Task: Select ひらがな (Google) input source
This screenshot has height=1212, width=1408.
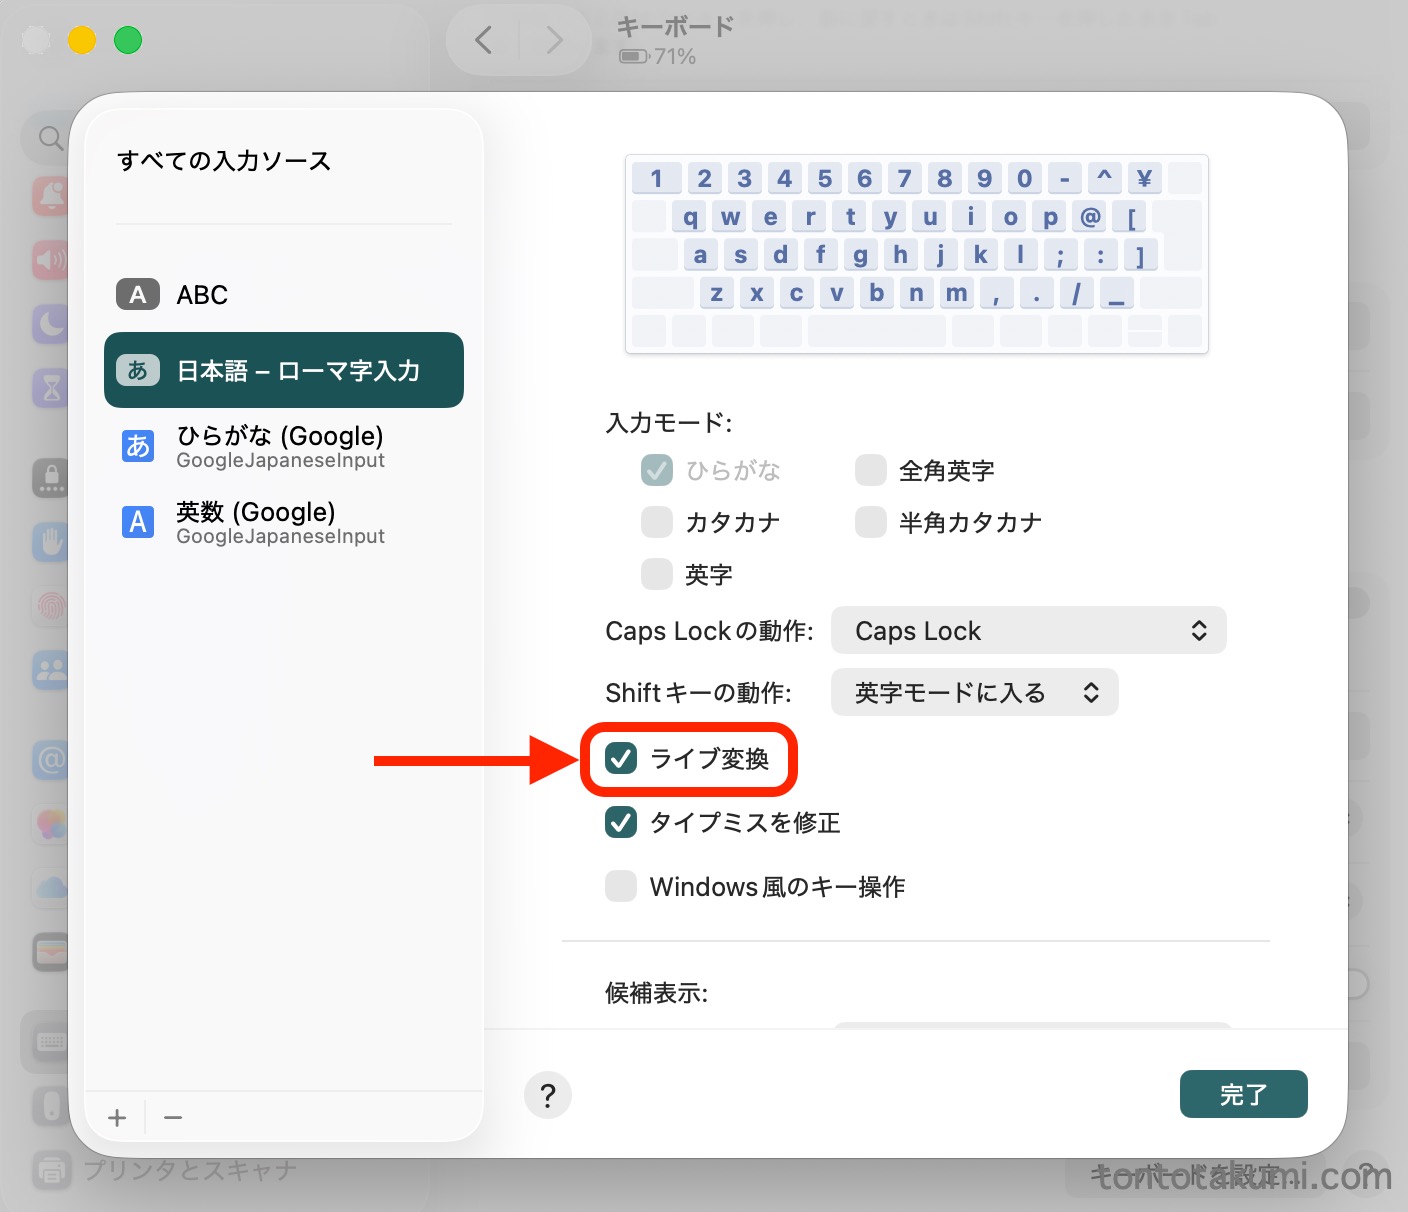Action: click(280, 446)
